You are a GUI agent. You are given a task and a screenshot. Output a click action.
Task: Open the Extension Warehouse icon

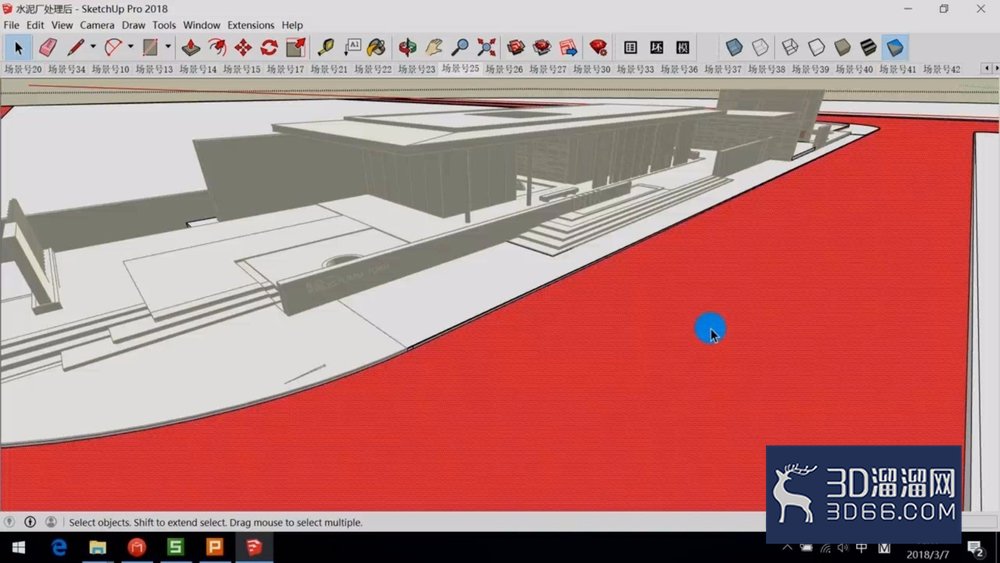[x=542, y=47]
